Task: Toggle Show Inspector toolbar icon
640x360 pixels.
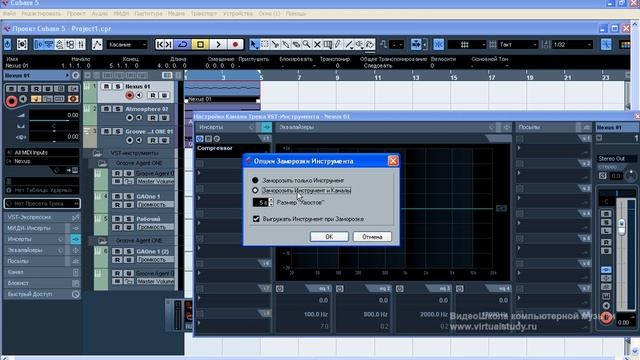Action: pyautogui.click(x=39, y=44)
